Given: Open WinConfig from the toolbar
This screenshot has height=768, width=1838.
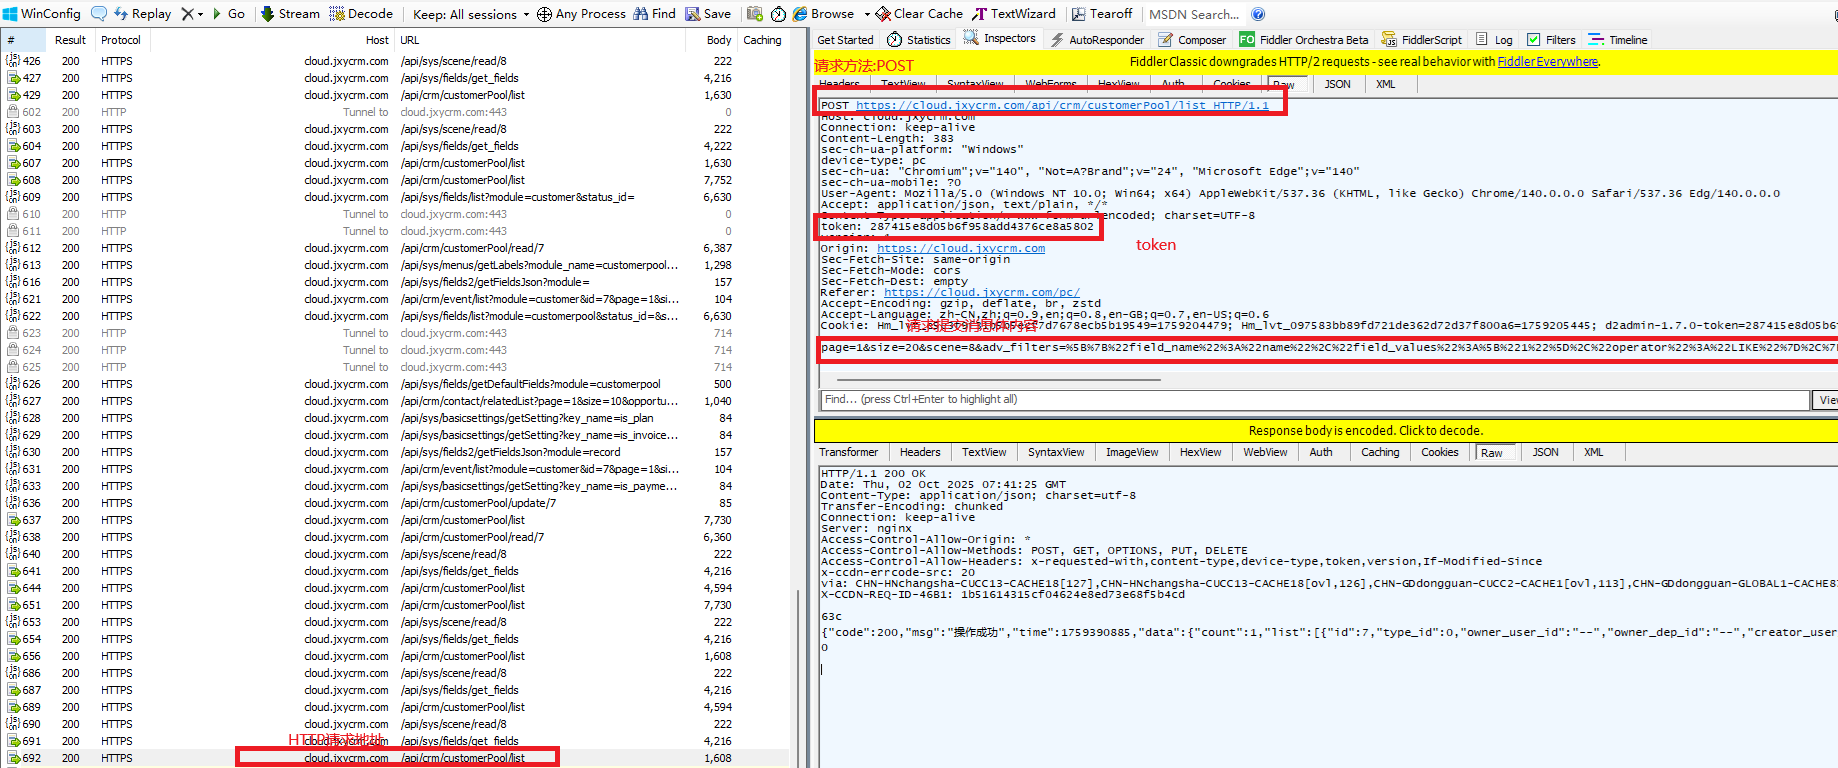Looking at the screenshot, I should (x=42, y=13).
